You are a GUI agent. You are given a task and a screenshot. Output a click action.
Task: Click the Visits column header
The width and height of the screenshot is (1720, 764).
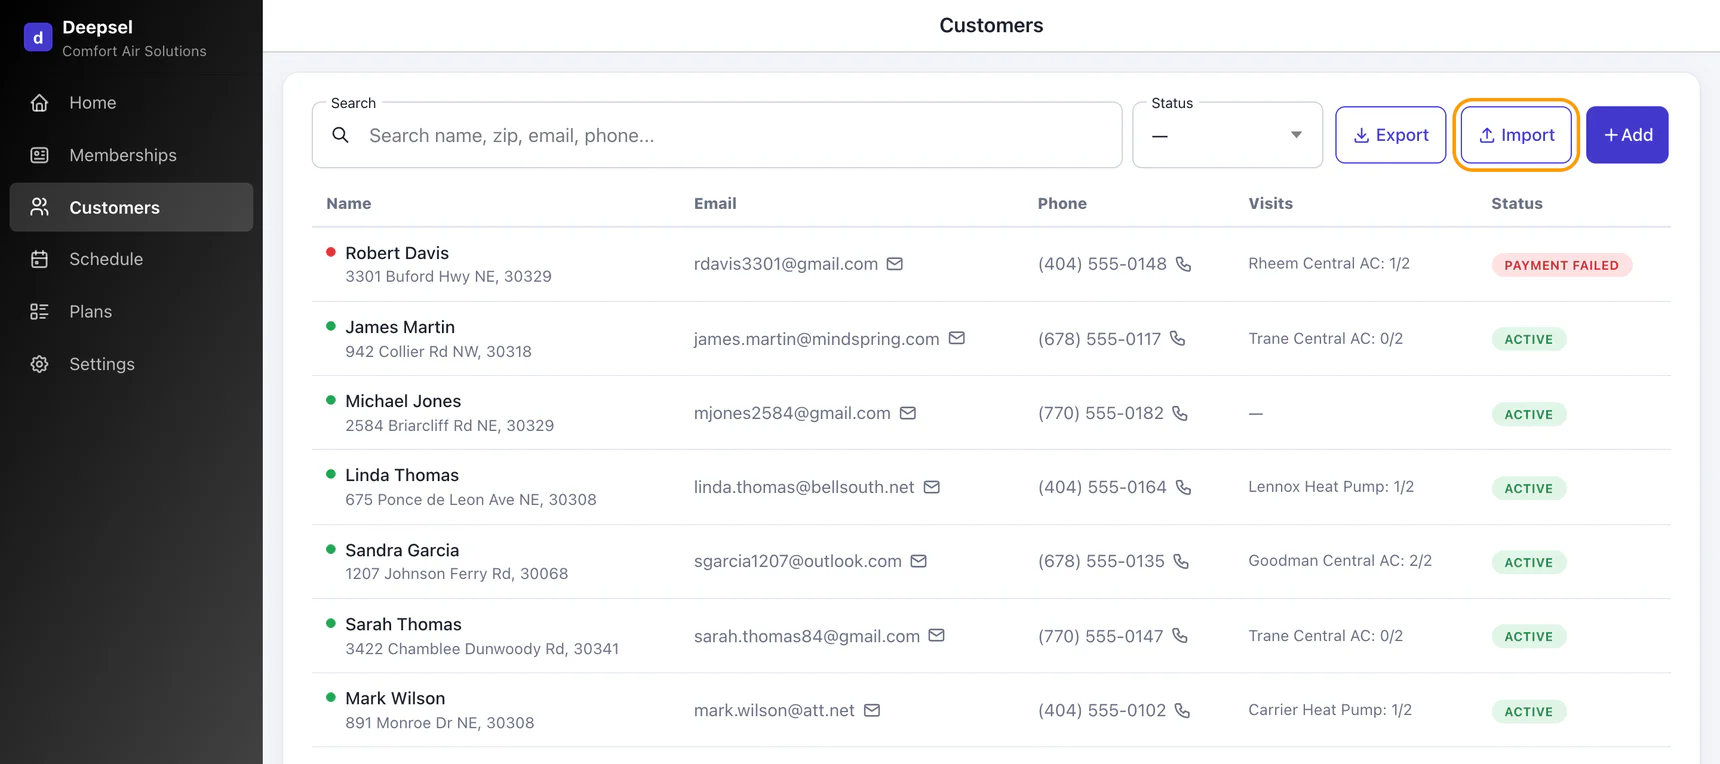tap(1270, 203)
